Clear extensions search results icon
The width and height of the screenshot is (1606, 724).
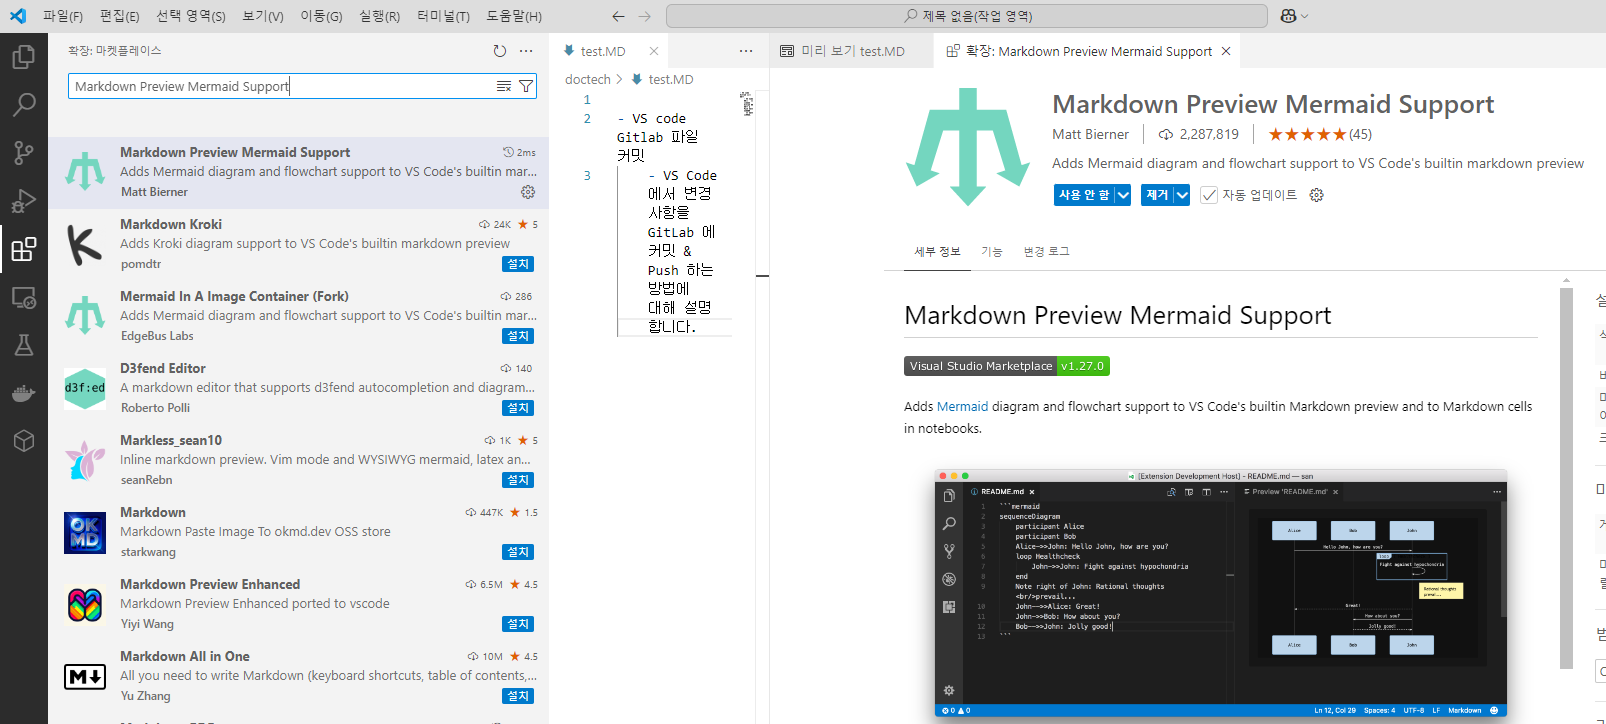[x=504, y=86]
